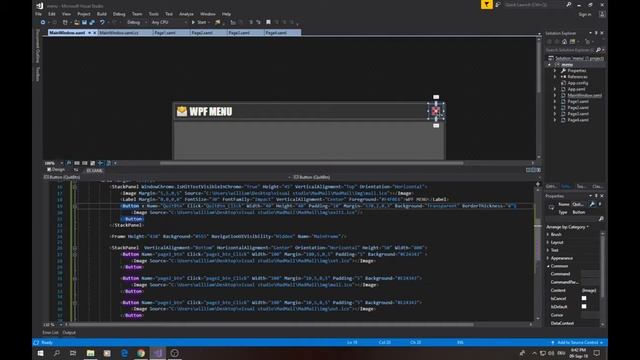Click Add to Source Control
Screen dimensions: 640x360
pos(577,342)
